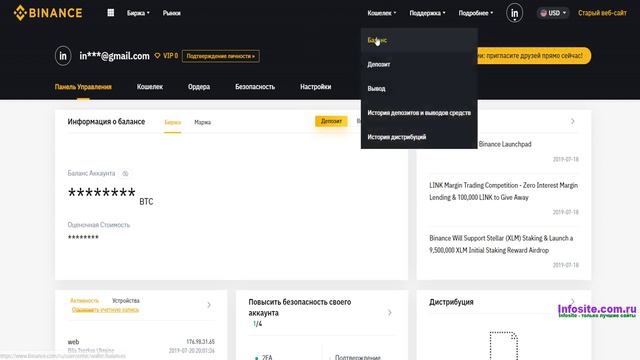The width and height of the screenshot is (640, 360).
Task: Click the empty distribution document icon
Action: click(x=504, y=345)
